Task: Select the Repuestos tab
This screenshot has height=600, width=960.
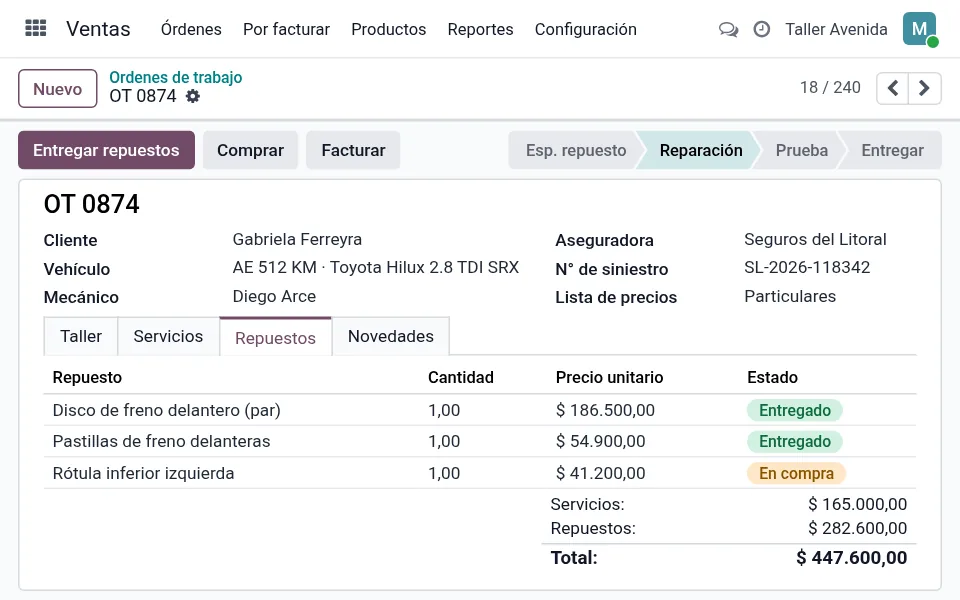Action: [x=276, y=337]
